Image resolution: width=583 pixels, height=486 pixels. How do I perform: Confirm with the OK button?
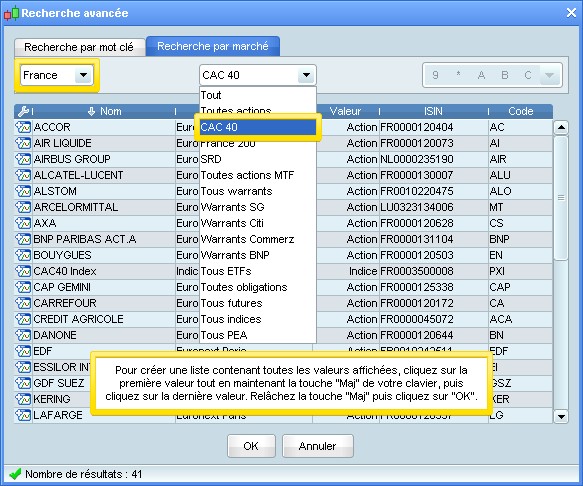pos(251,446)
